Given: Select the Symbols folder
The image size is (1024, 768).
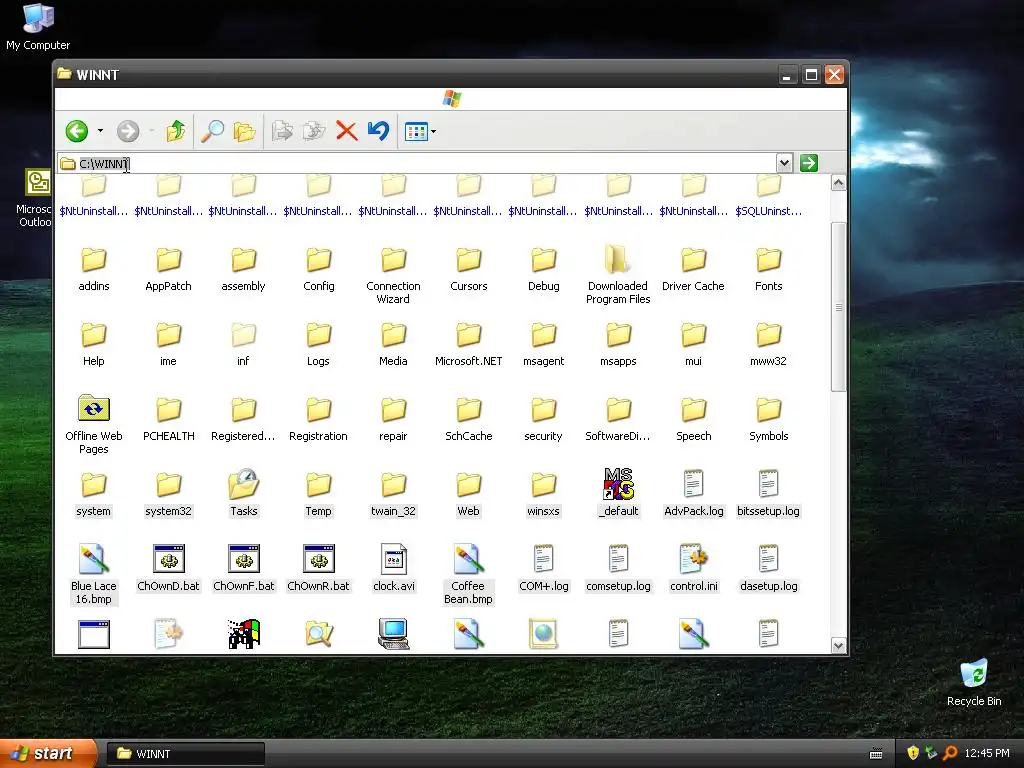Looking at the screenshot, I should (769, 419).
